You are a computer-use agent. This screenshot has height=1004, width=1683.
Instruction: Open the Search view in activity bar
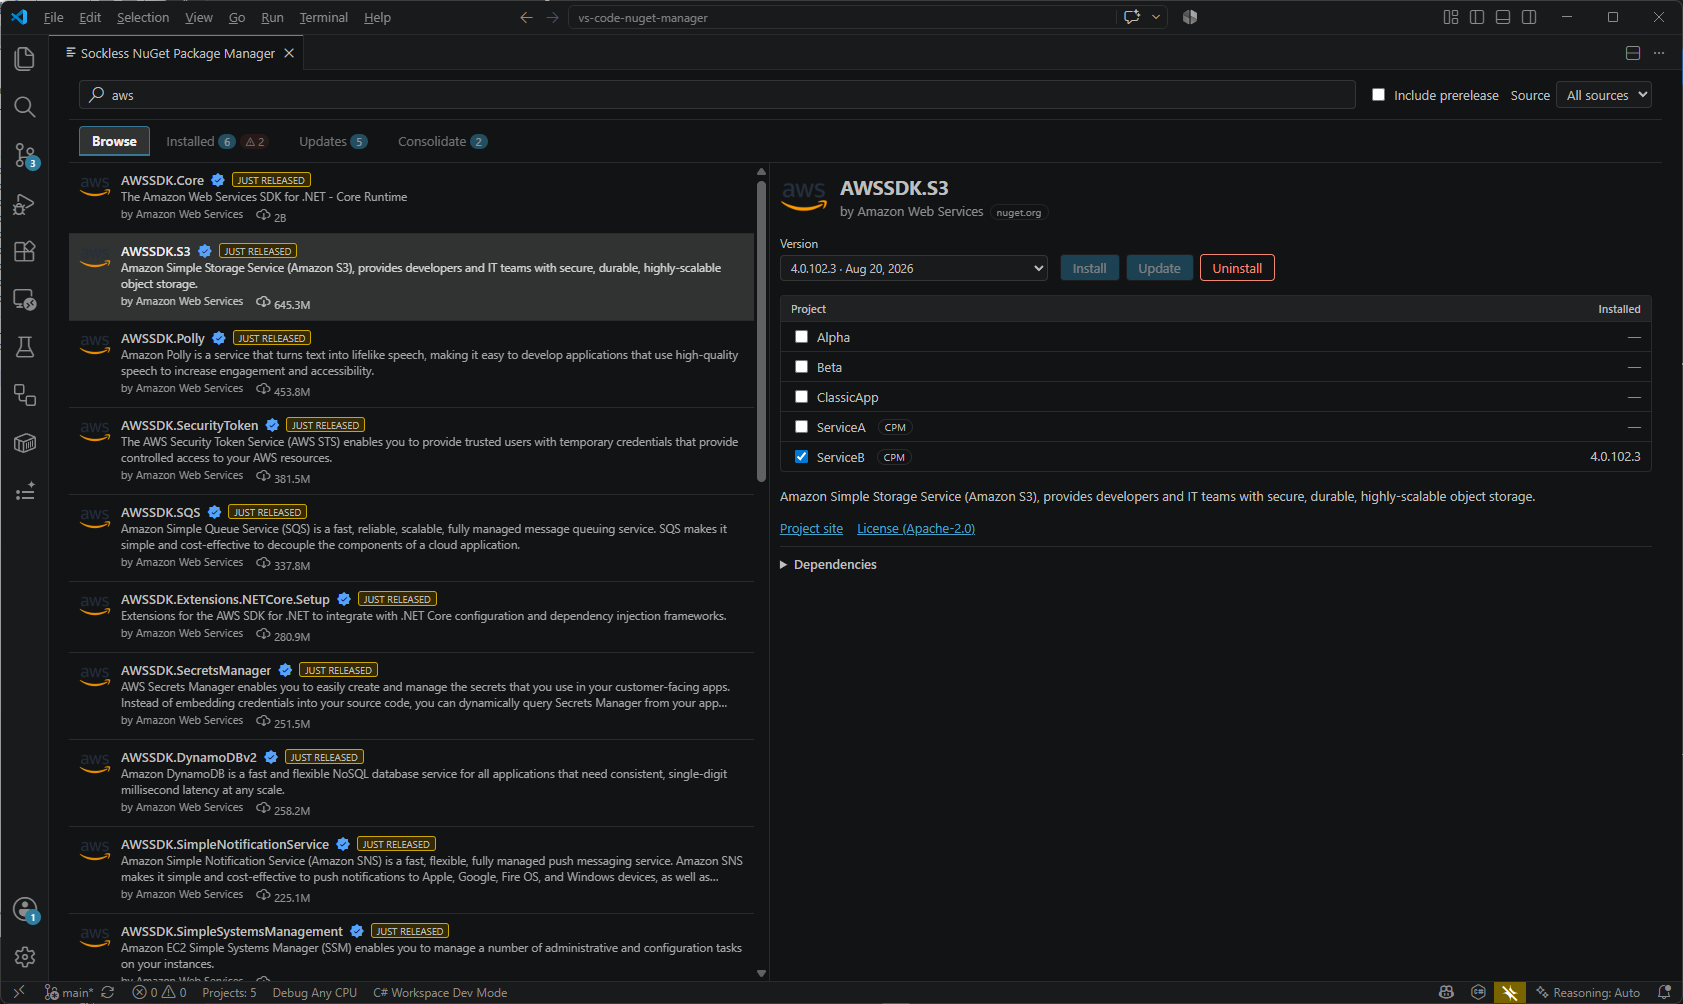pos(25,107)
